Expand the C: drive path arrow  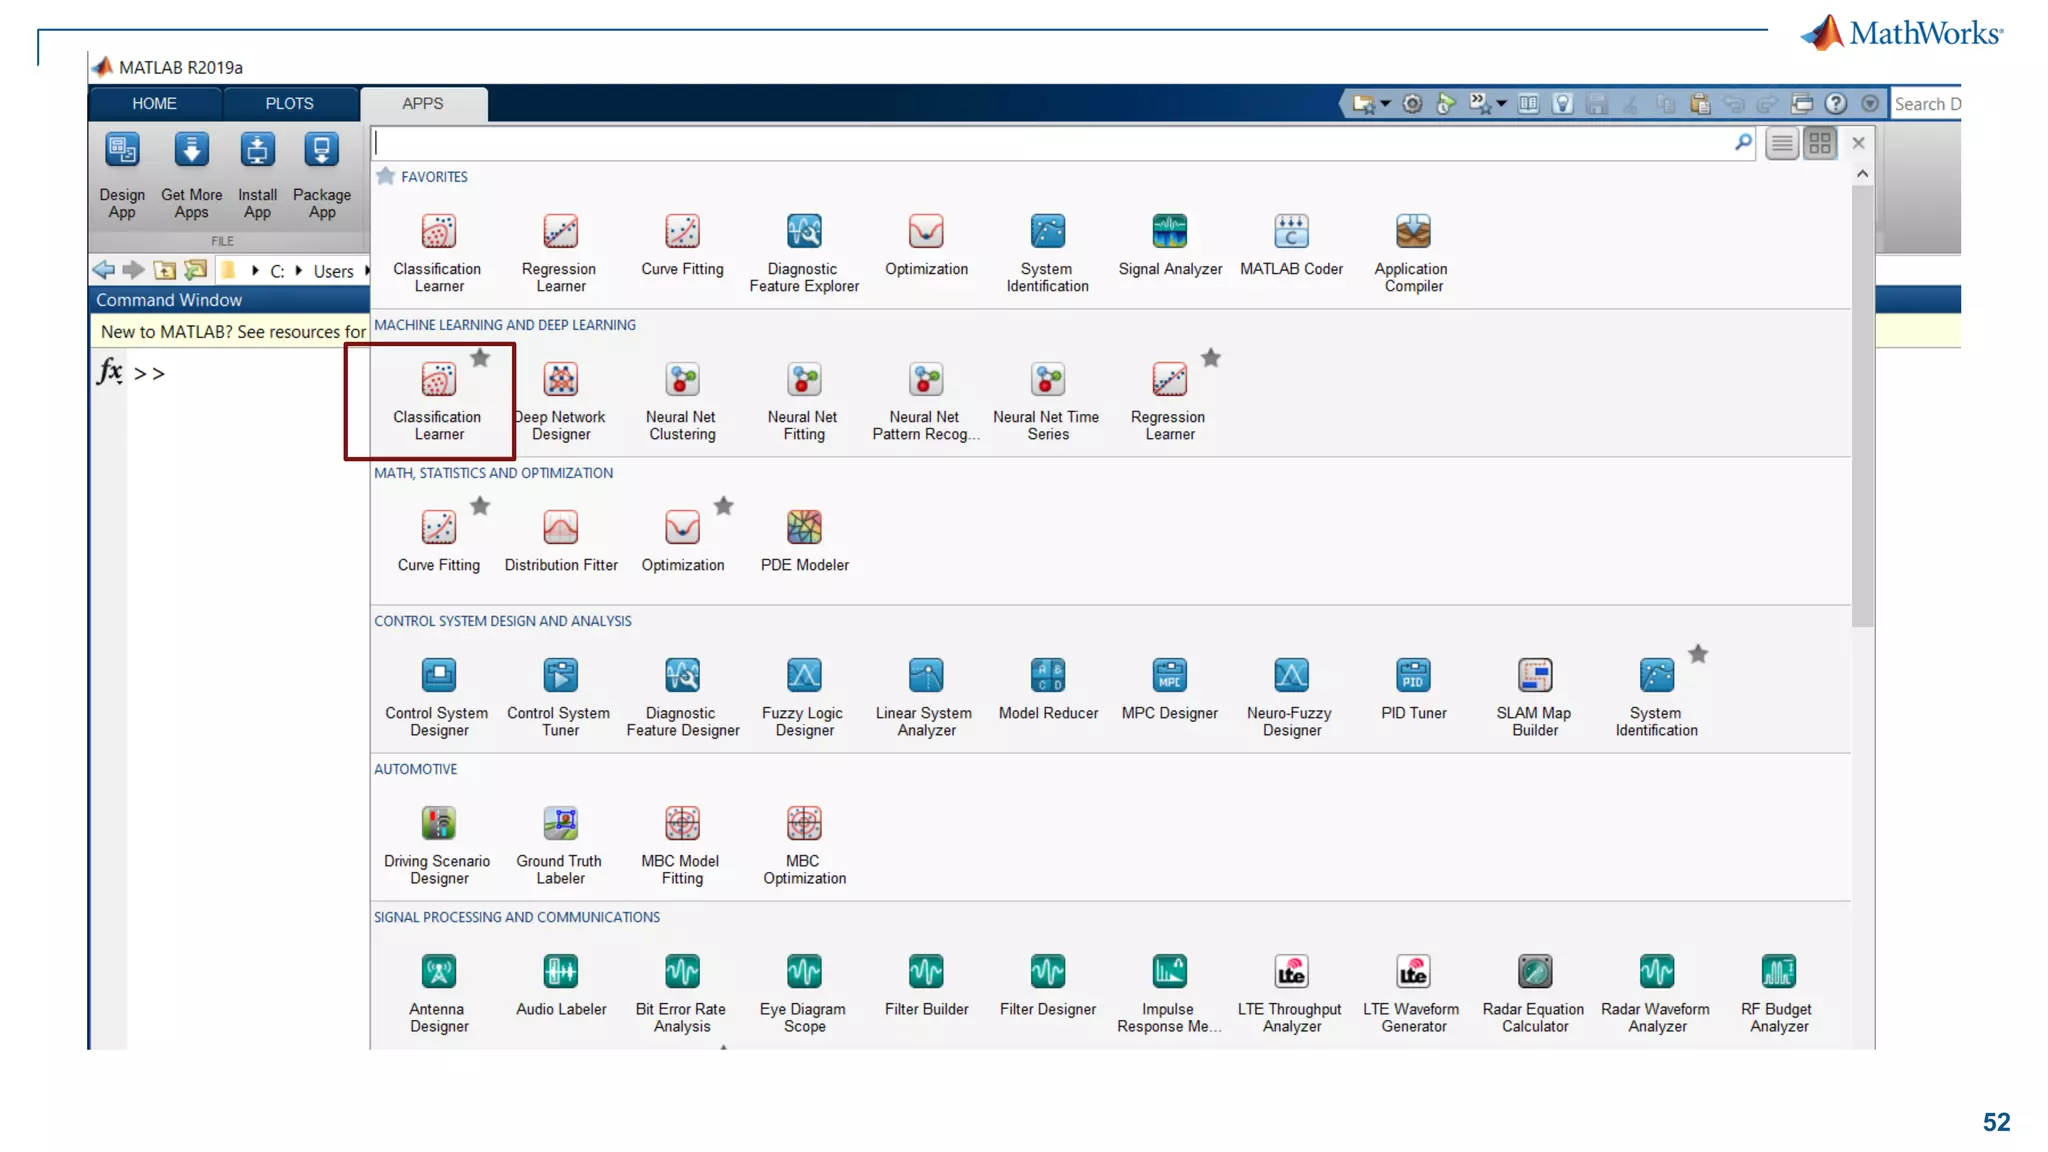298,271
